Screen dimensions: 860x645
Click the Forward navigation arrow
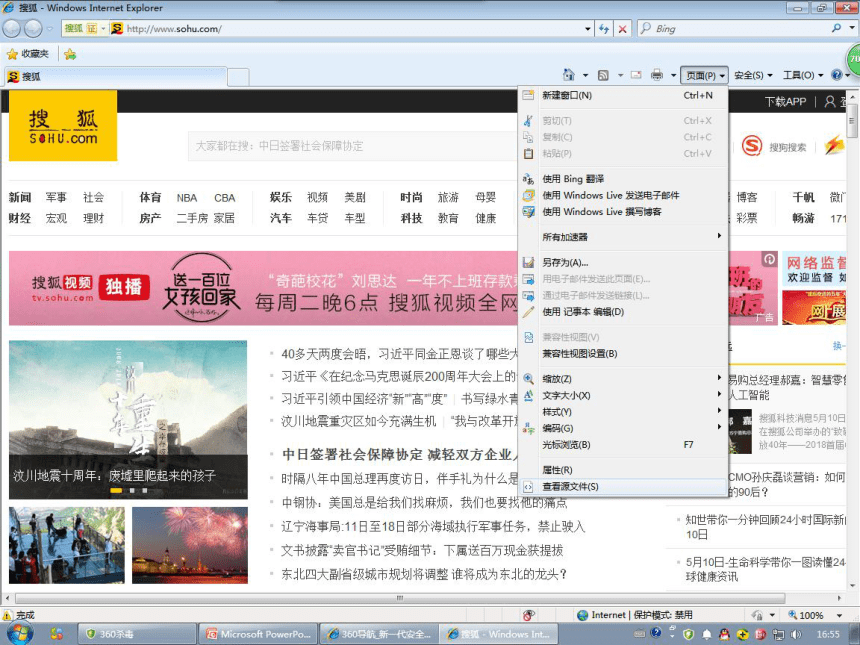tap(33, 29)
